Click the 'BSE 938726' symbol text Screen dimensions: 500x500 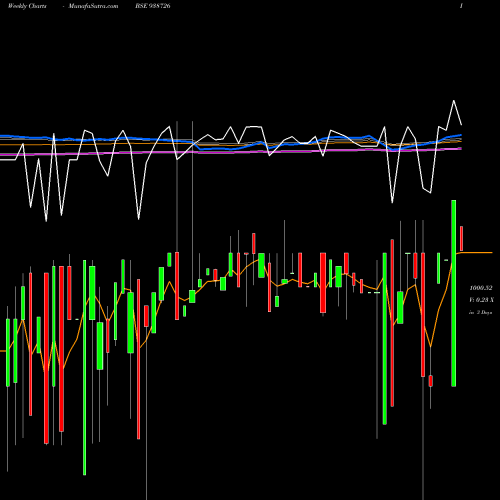[153, 6]
